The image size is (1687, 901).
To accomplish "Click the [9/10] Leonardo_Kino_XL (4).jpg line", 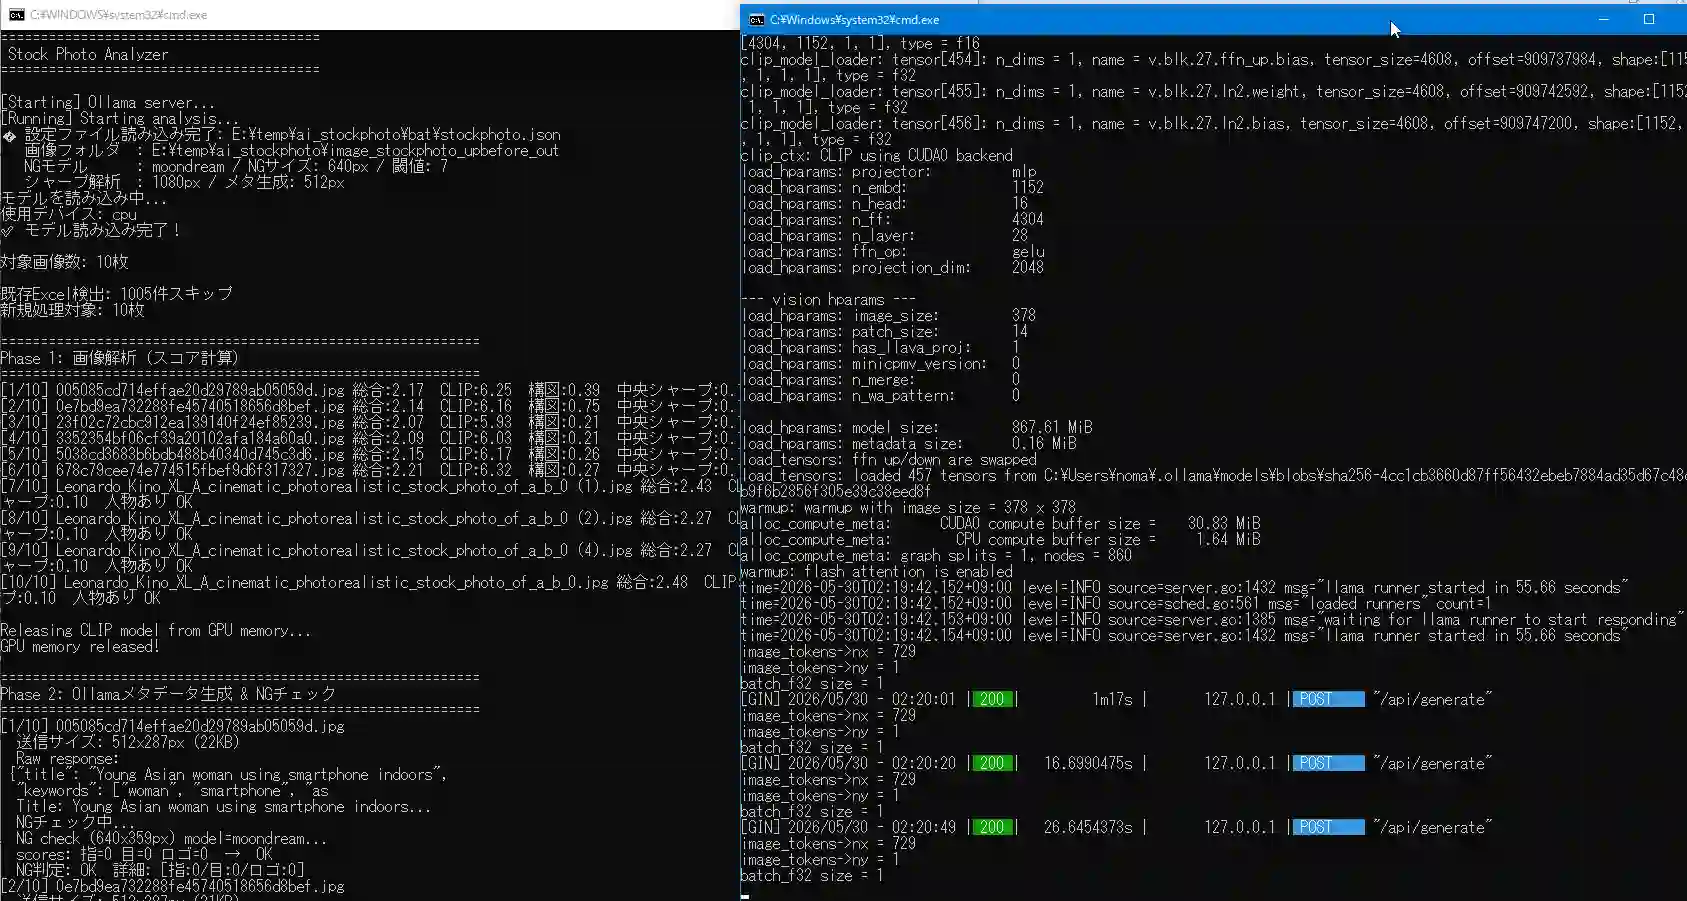I will point(368,550).
